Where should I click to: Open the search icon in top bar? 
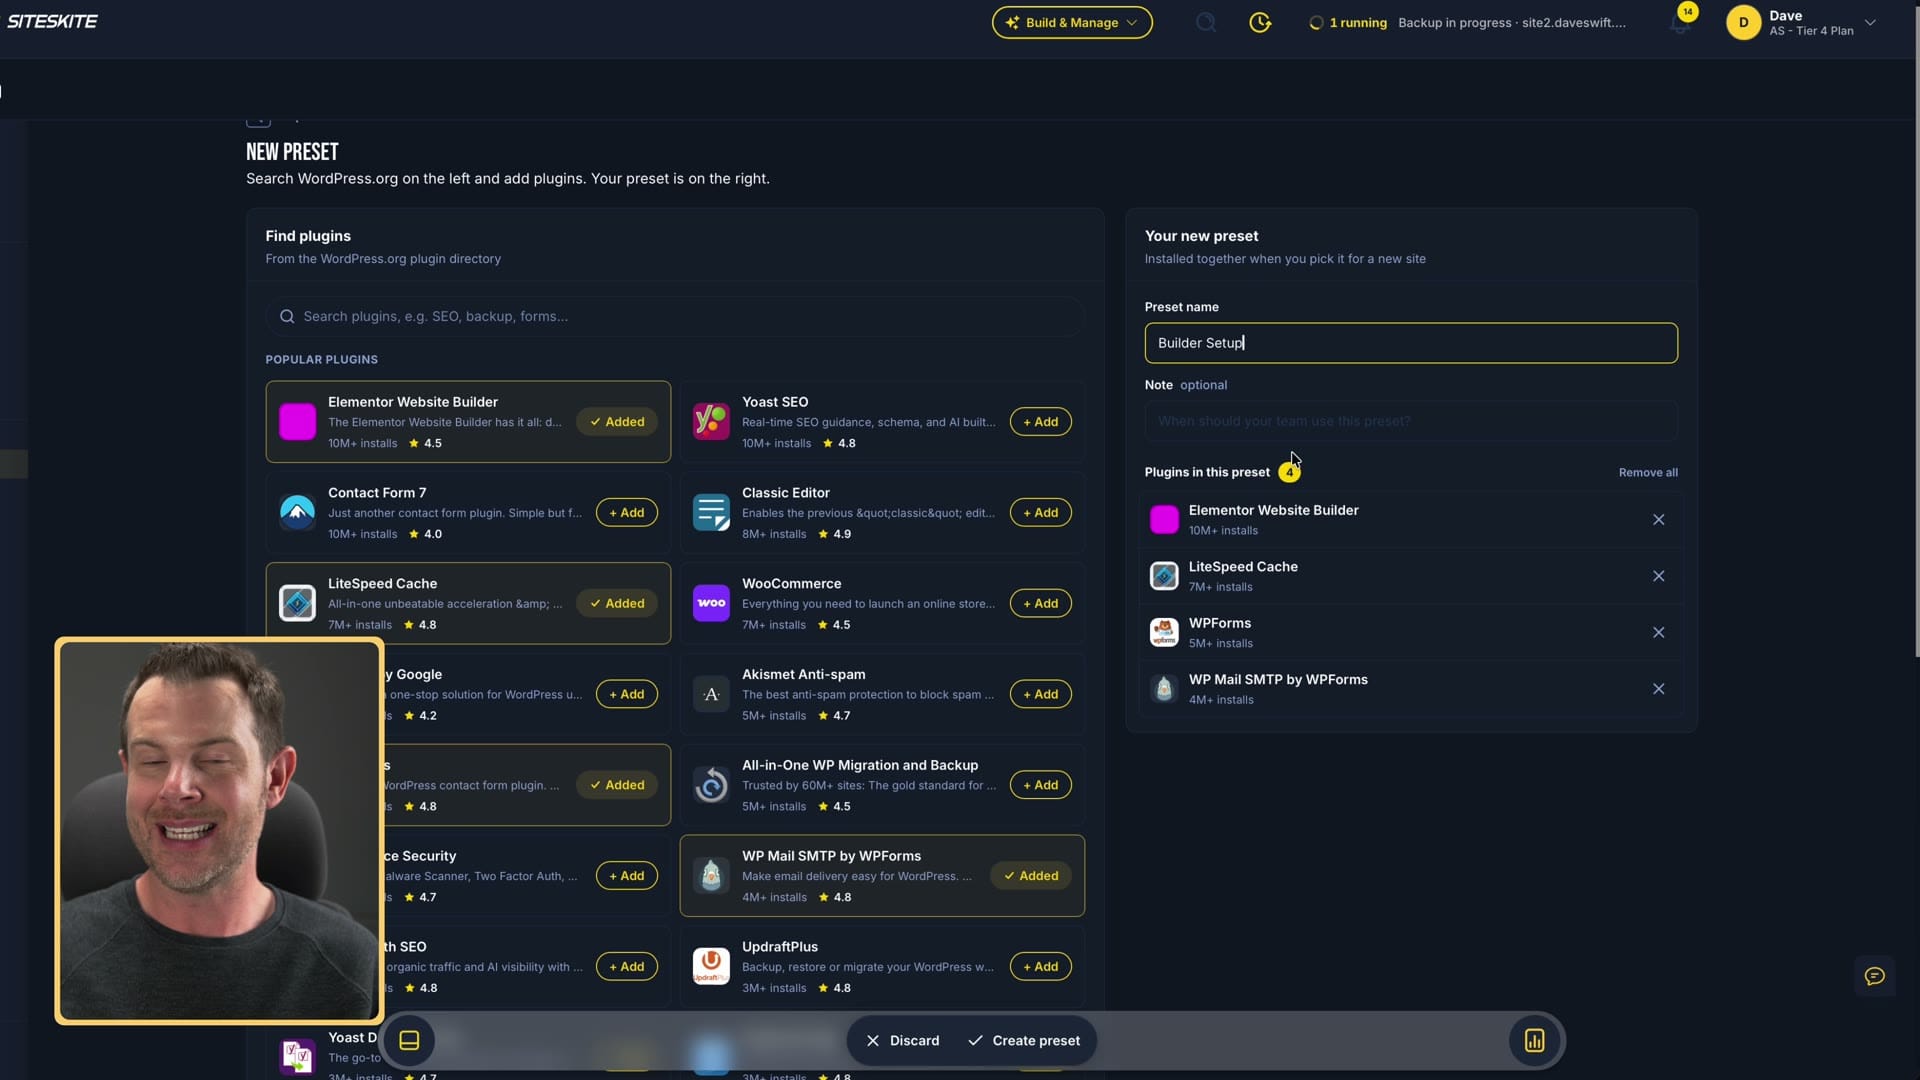[1206, 22]
